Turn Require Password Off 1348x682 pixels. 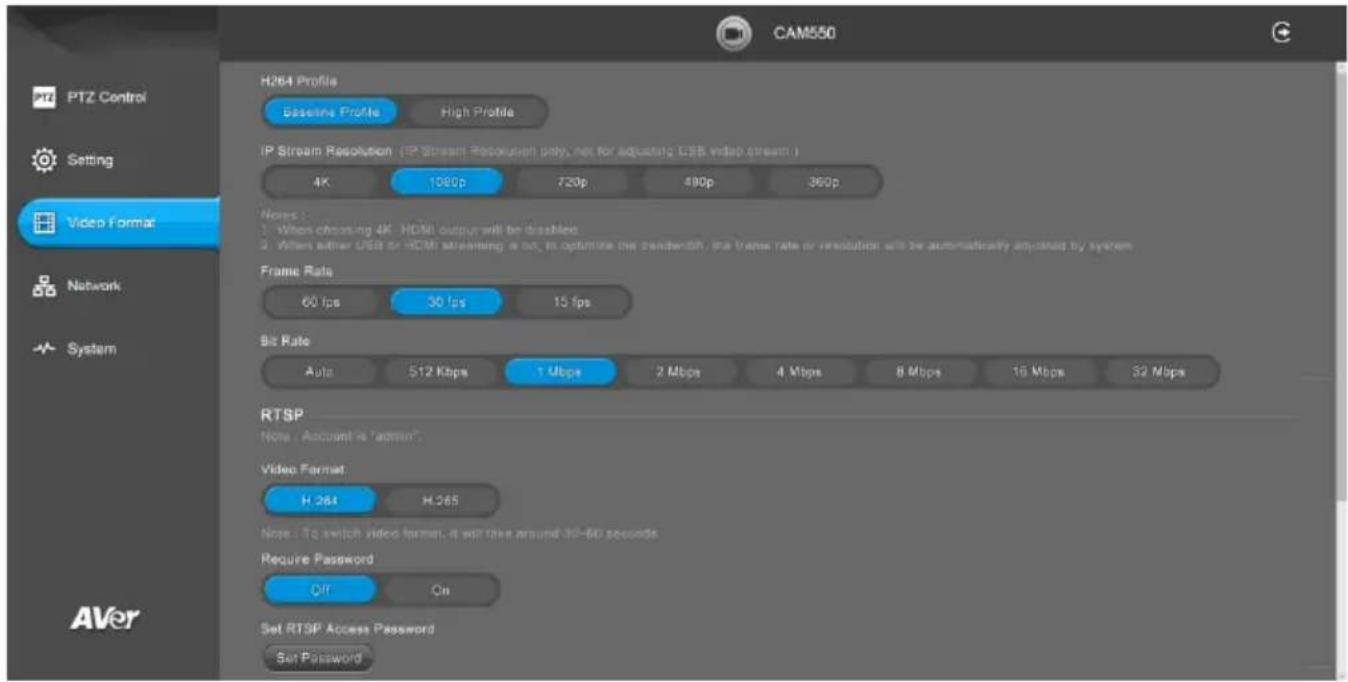320,590
